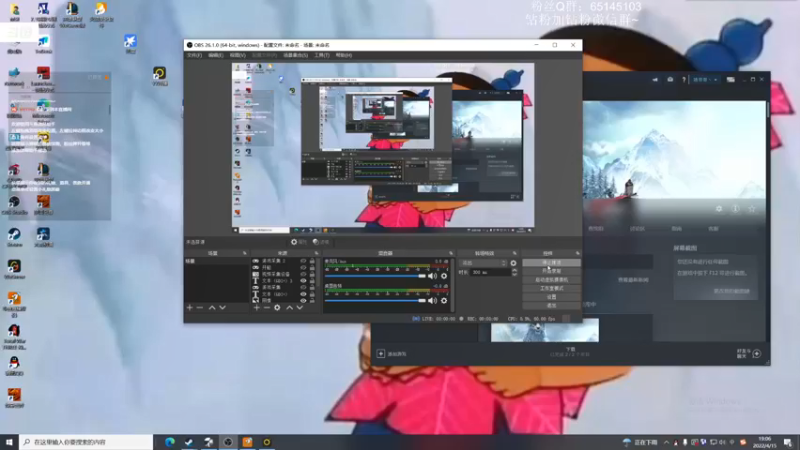Open Steam Big Picture mode icon
The height and width of the screenshot is (450, 800).
click(x=731, y=80)
